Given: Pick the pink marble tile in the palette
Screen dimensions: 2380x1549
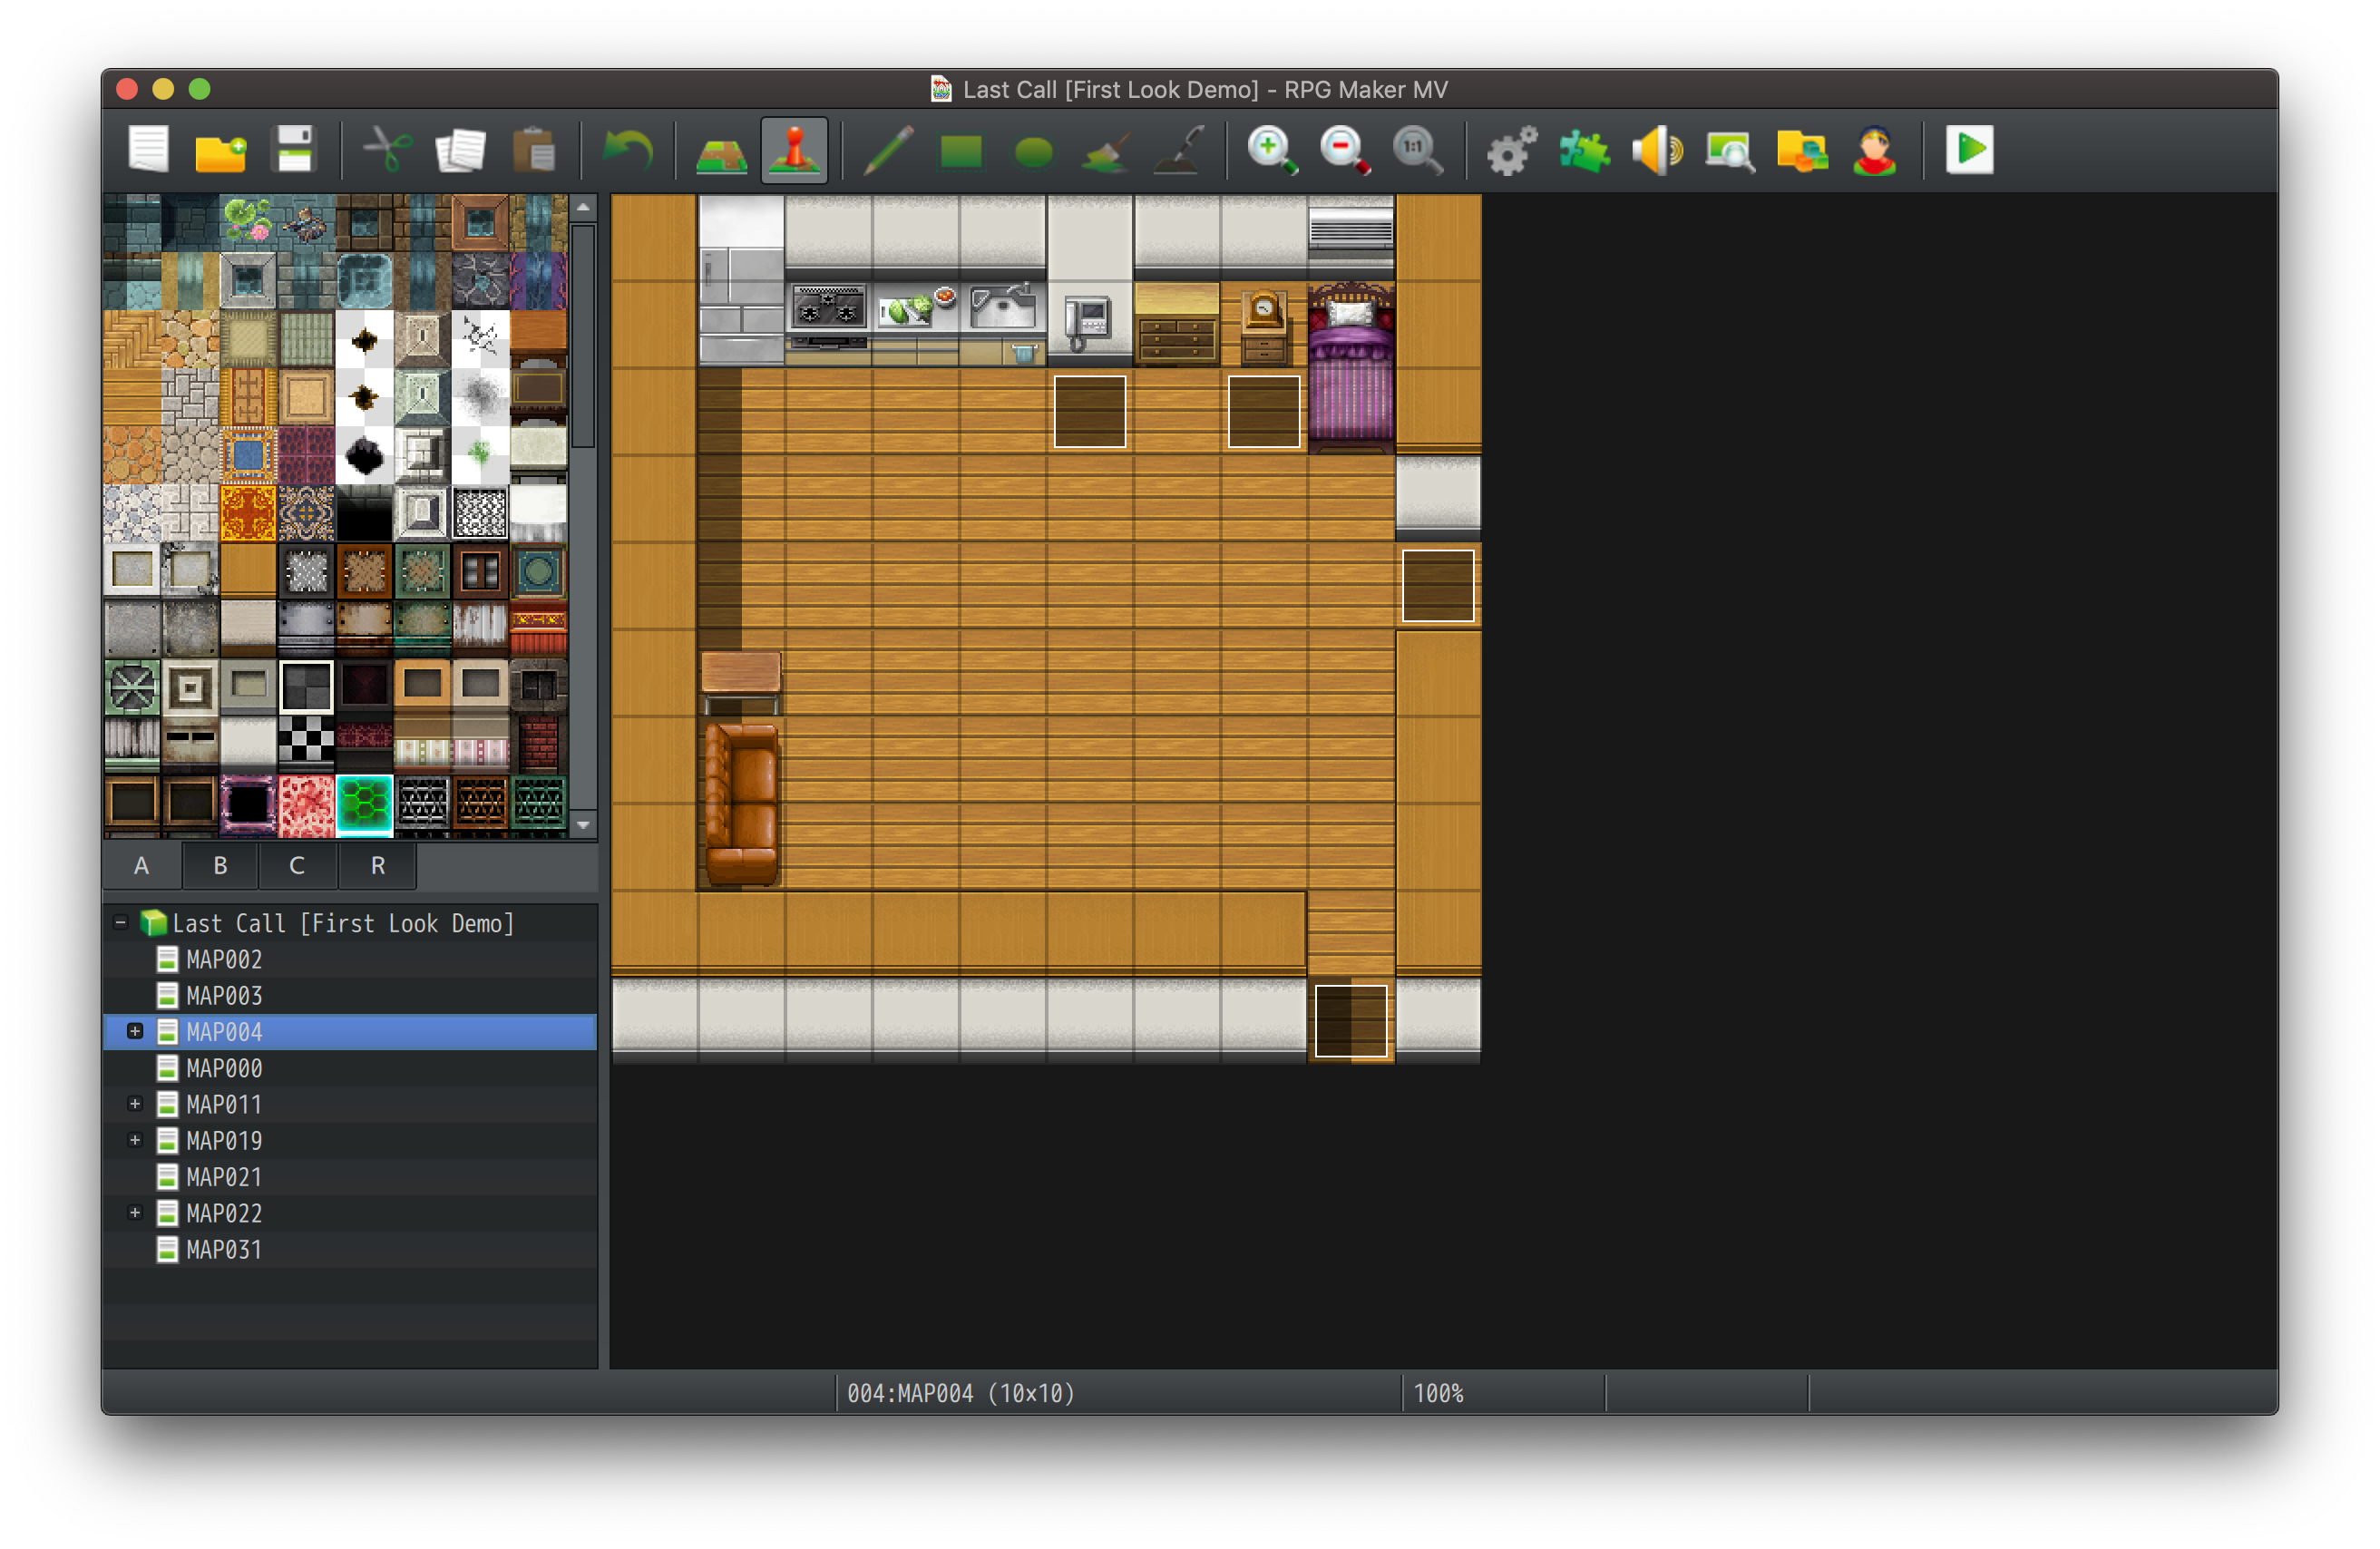Looking at the screenshot, I should pos(306,804).
